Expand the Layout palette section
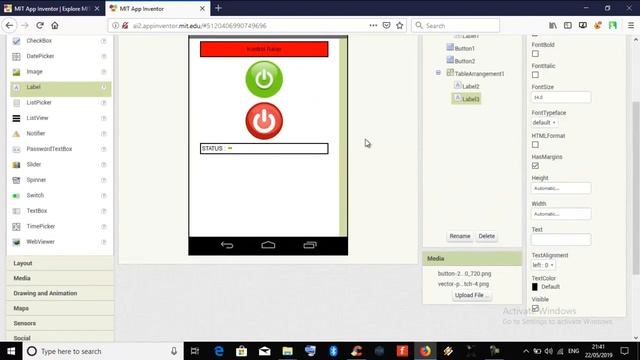This screenshot has height=360, width=640. [x=60, y=263]
